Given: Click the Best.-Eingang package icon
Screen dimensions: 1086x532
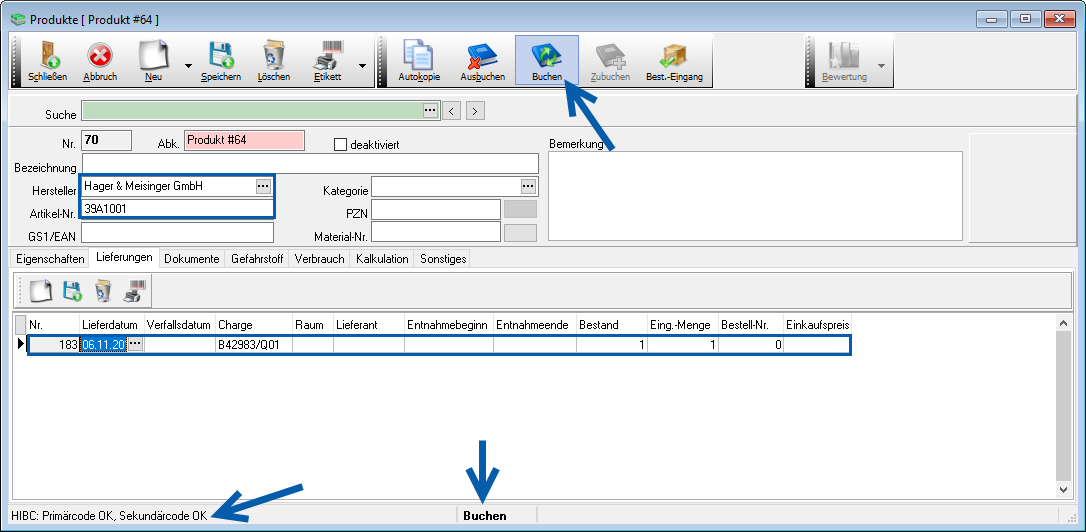Looking at the screenshot, I should pos(674,61).
